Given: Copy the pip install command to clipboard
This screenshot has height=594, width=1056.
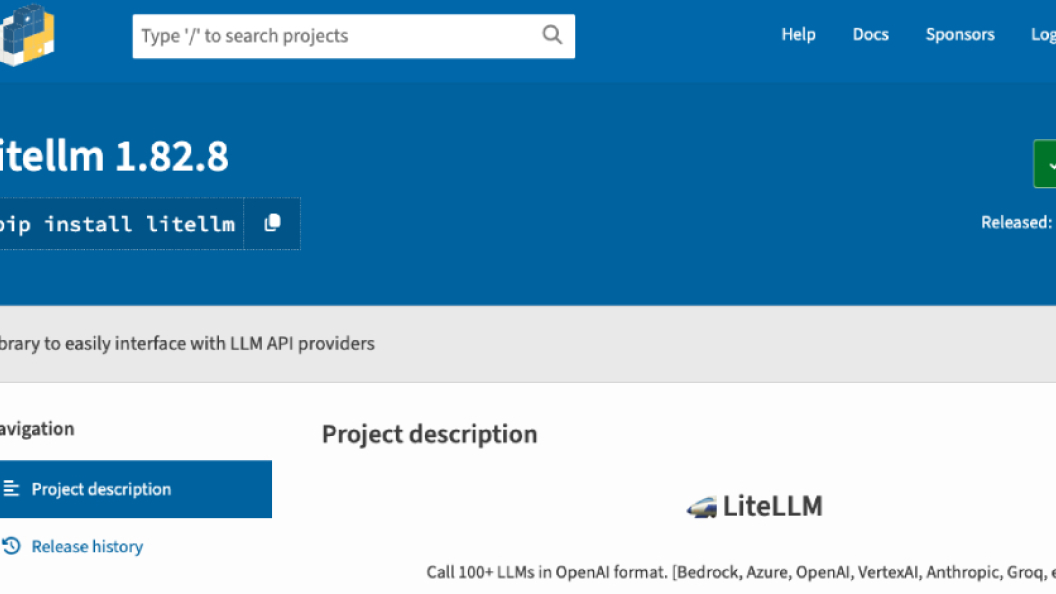Looking at the screenshot, I should click(272, 223).
